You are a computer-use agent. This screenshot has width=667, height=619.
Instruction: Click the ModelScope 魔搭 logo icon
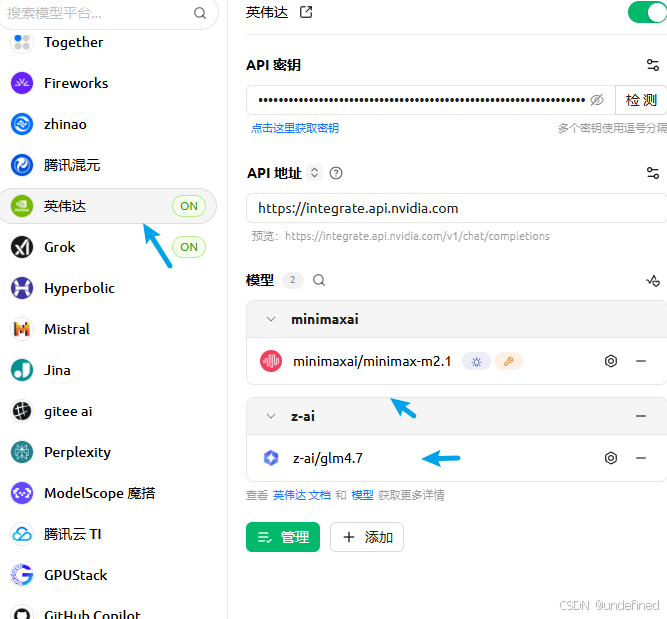pyautogui.click(x=22, y=493)
